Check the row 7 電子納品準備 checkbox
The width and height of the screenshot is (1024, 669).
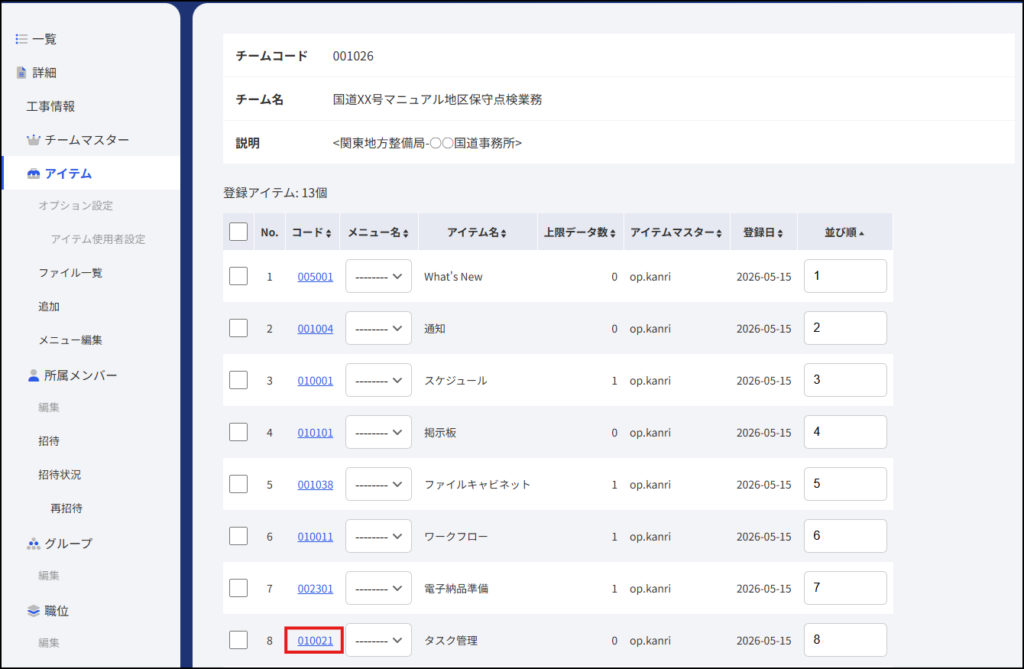click(238, 588)
